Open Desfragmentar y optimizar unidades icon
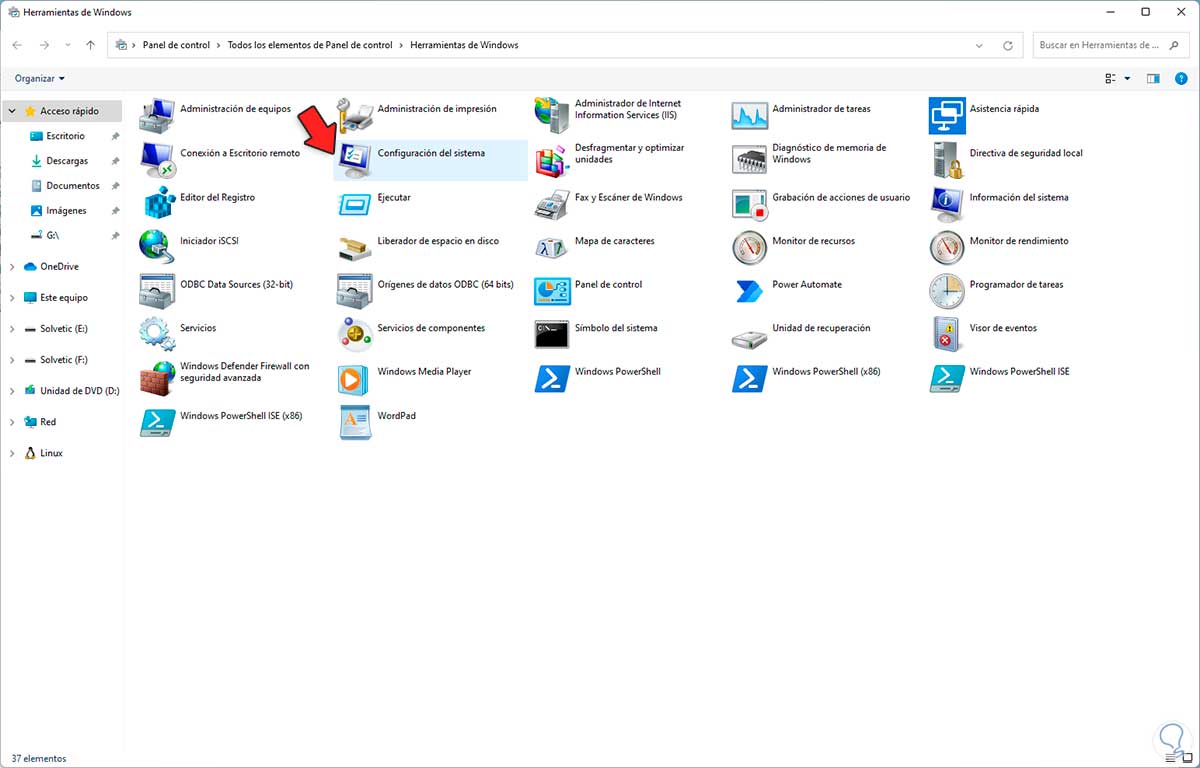Viewport: 1200px width, 768px height. [x=552, y=160]
